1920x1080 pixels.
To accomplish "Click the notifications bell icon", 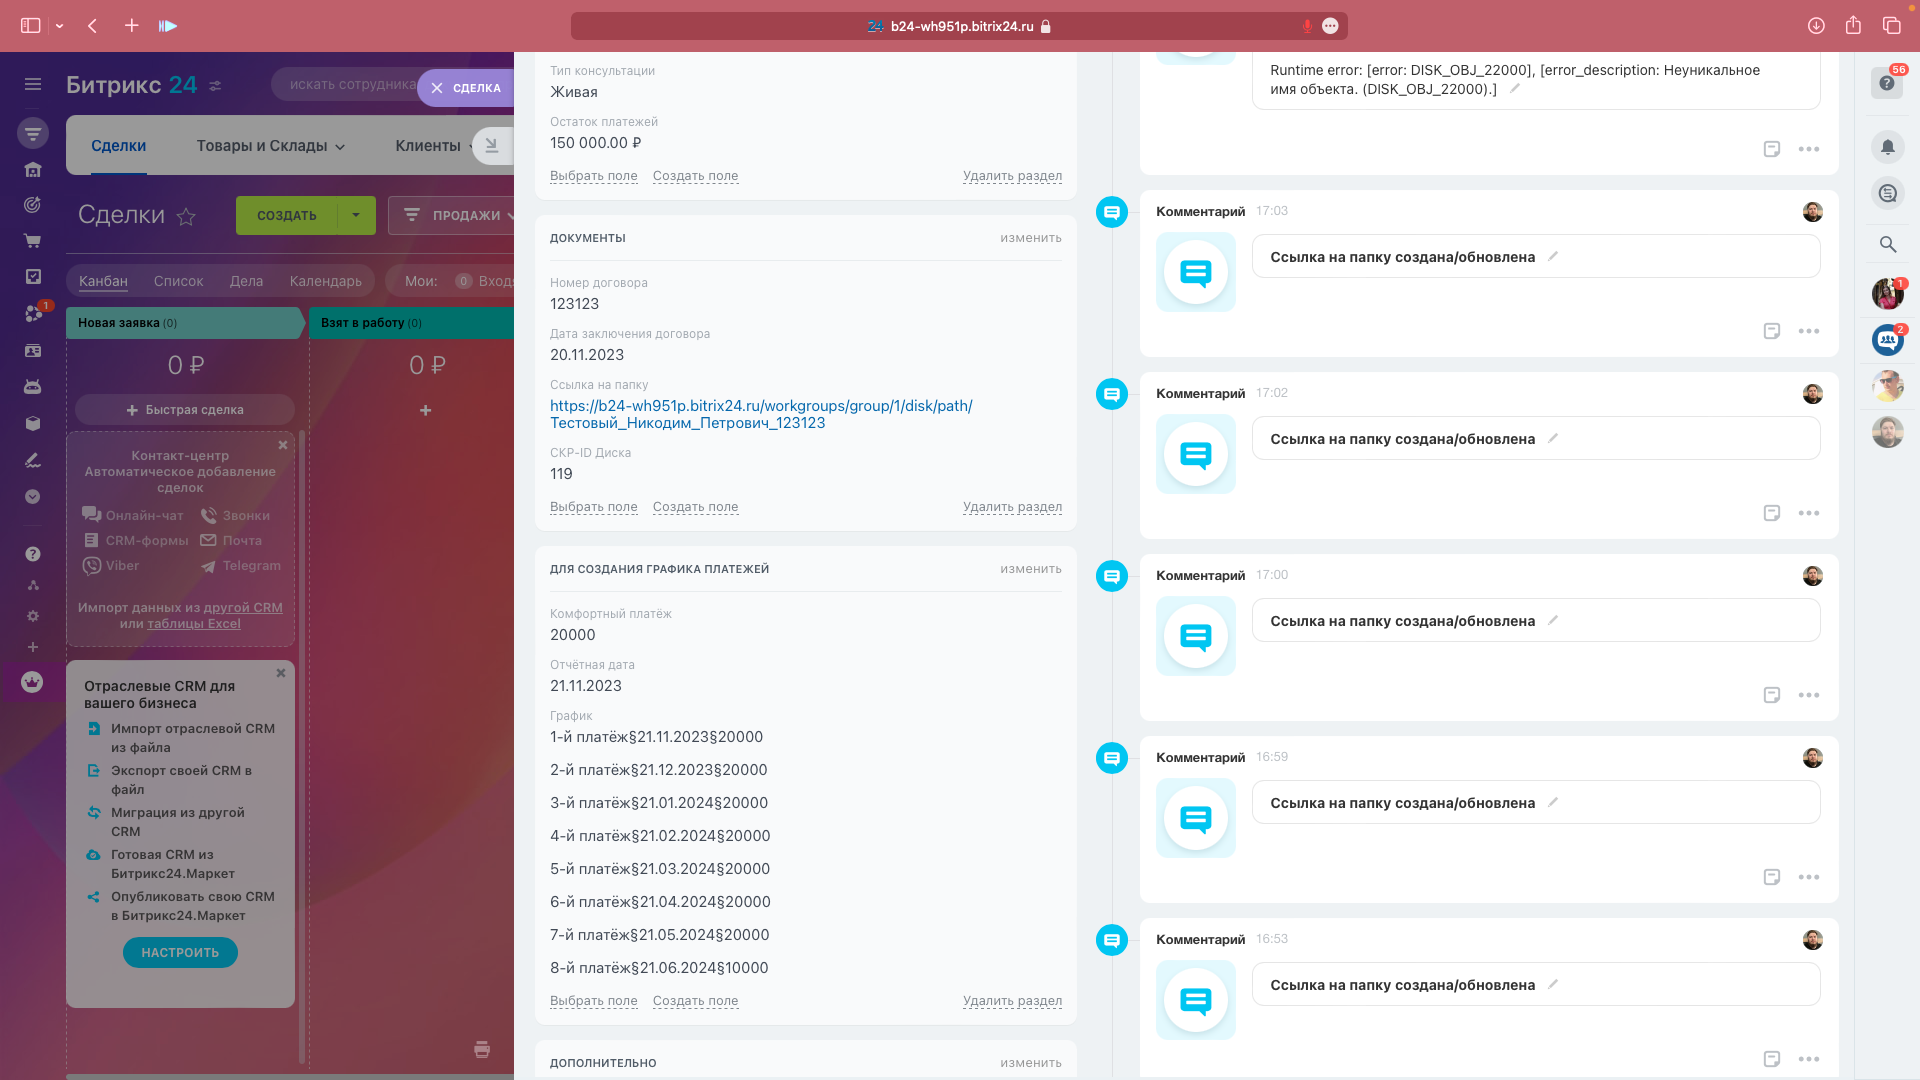I will (1887, 147).
